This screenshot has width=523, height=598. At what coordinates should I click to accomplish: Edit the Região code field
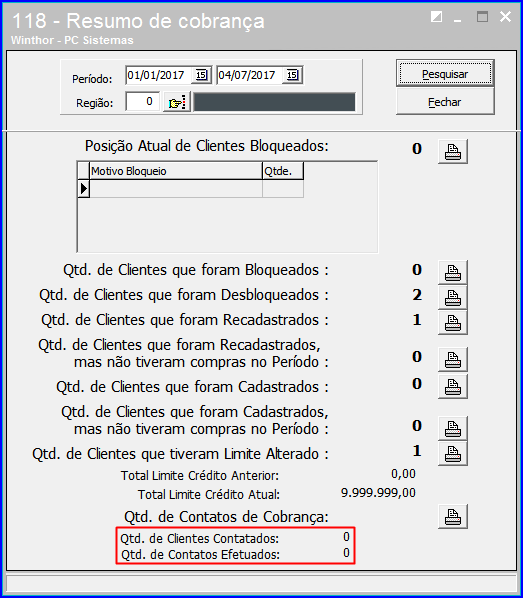coord(143,101)
